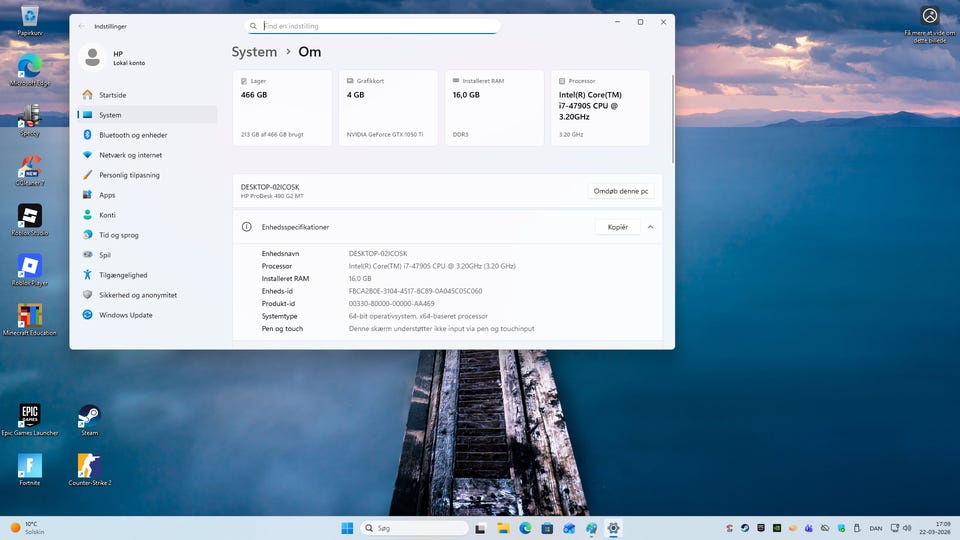Open Personlig tilpasning settings page
The image size is (960, 540).
[x=129, y=175]
